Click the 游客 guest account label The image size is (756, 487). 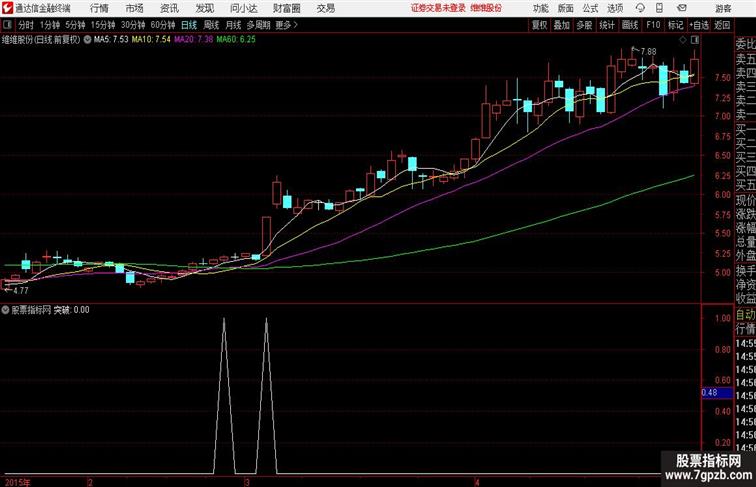(723, 8)
